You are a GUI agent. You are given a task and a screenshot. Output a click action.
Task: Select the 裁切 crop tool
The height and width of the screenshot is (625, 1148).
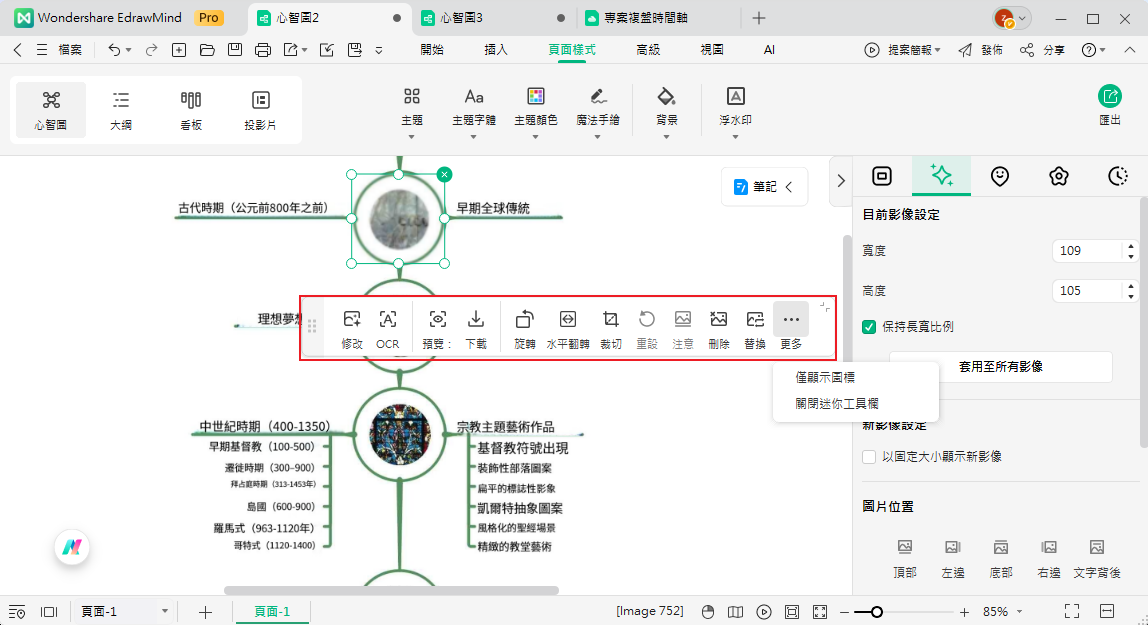point(611,328)
